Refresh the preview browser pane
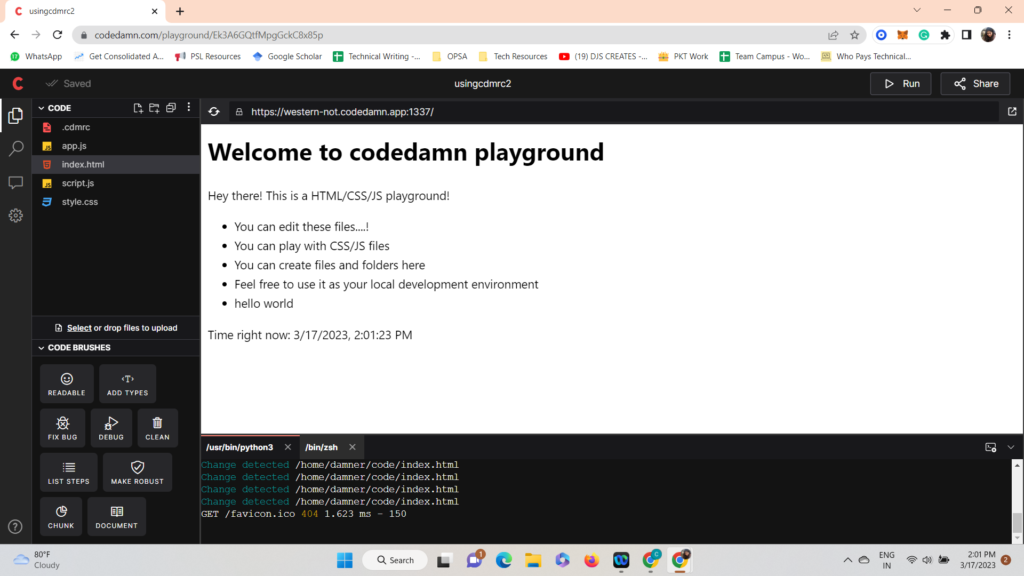 (214, 112)
